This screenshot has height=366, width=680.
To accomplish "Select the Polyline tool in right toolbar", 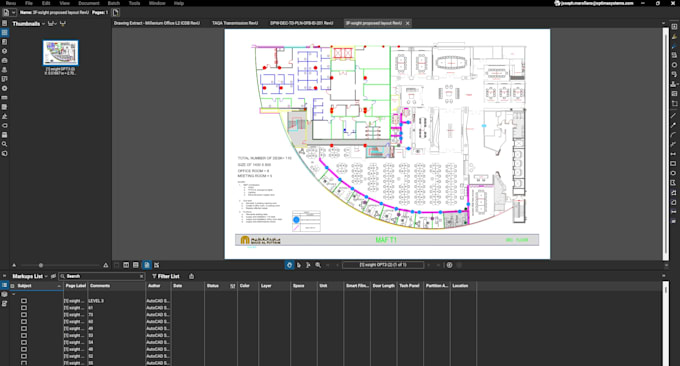I will pos(673,144).
